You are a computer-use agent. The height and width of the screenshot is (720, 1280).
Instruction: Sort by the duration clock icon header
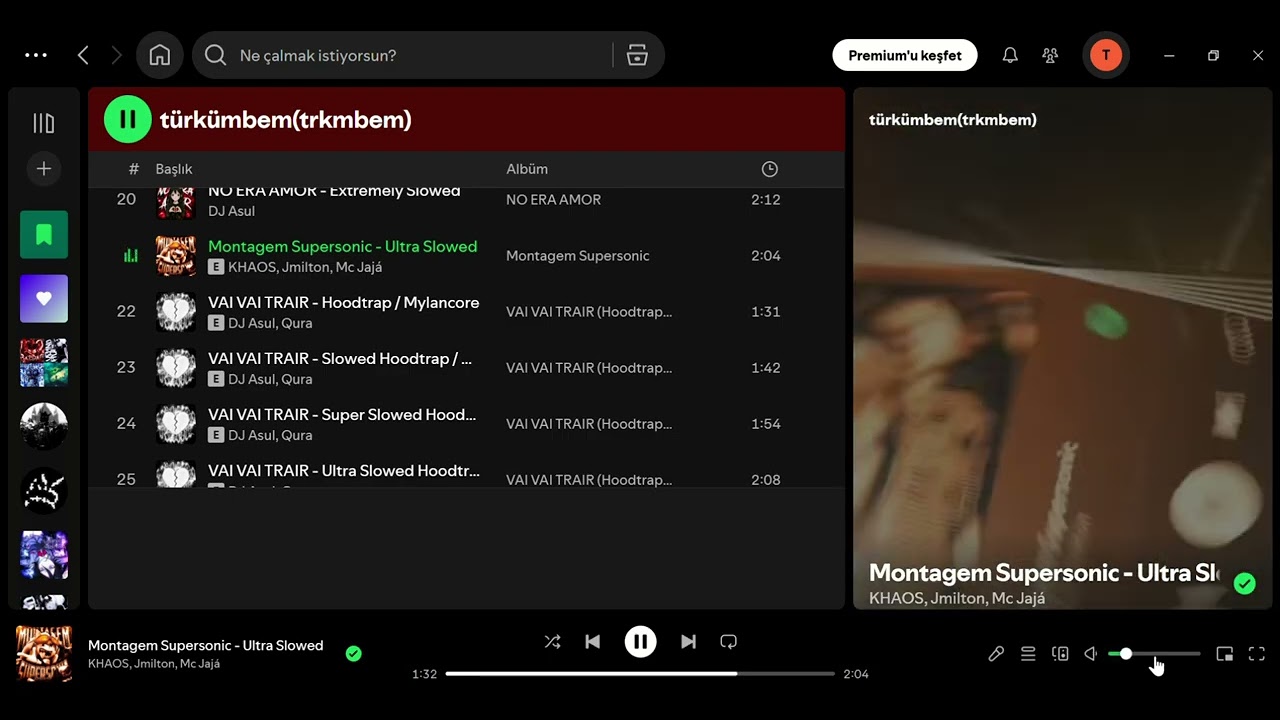click(769, 169)
